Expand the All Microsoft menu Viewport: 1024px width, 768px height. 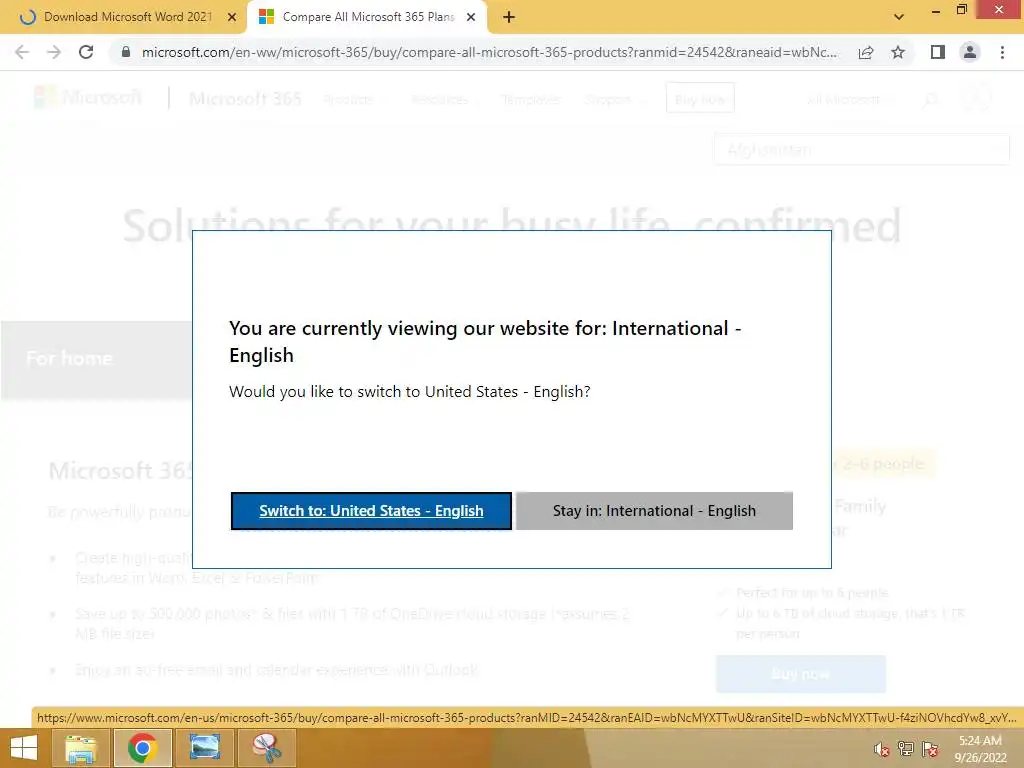coord(850,99)
